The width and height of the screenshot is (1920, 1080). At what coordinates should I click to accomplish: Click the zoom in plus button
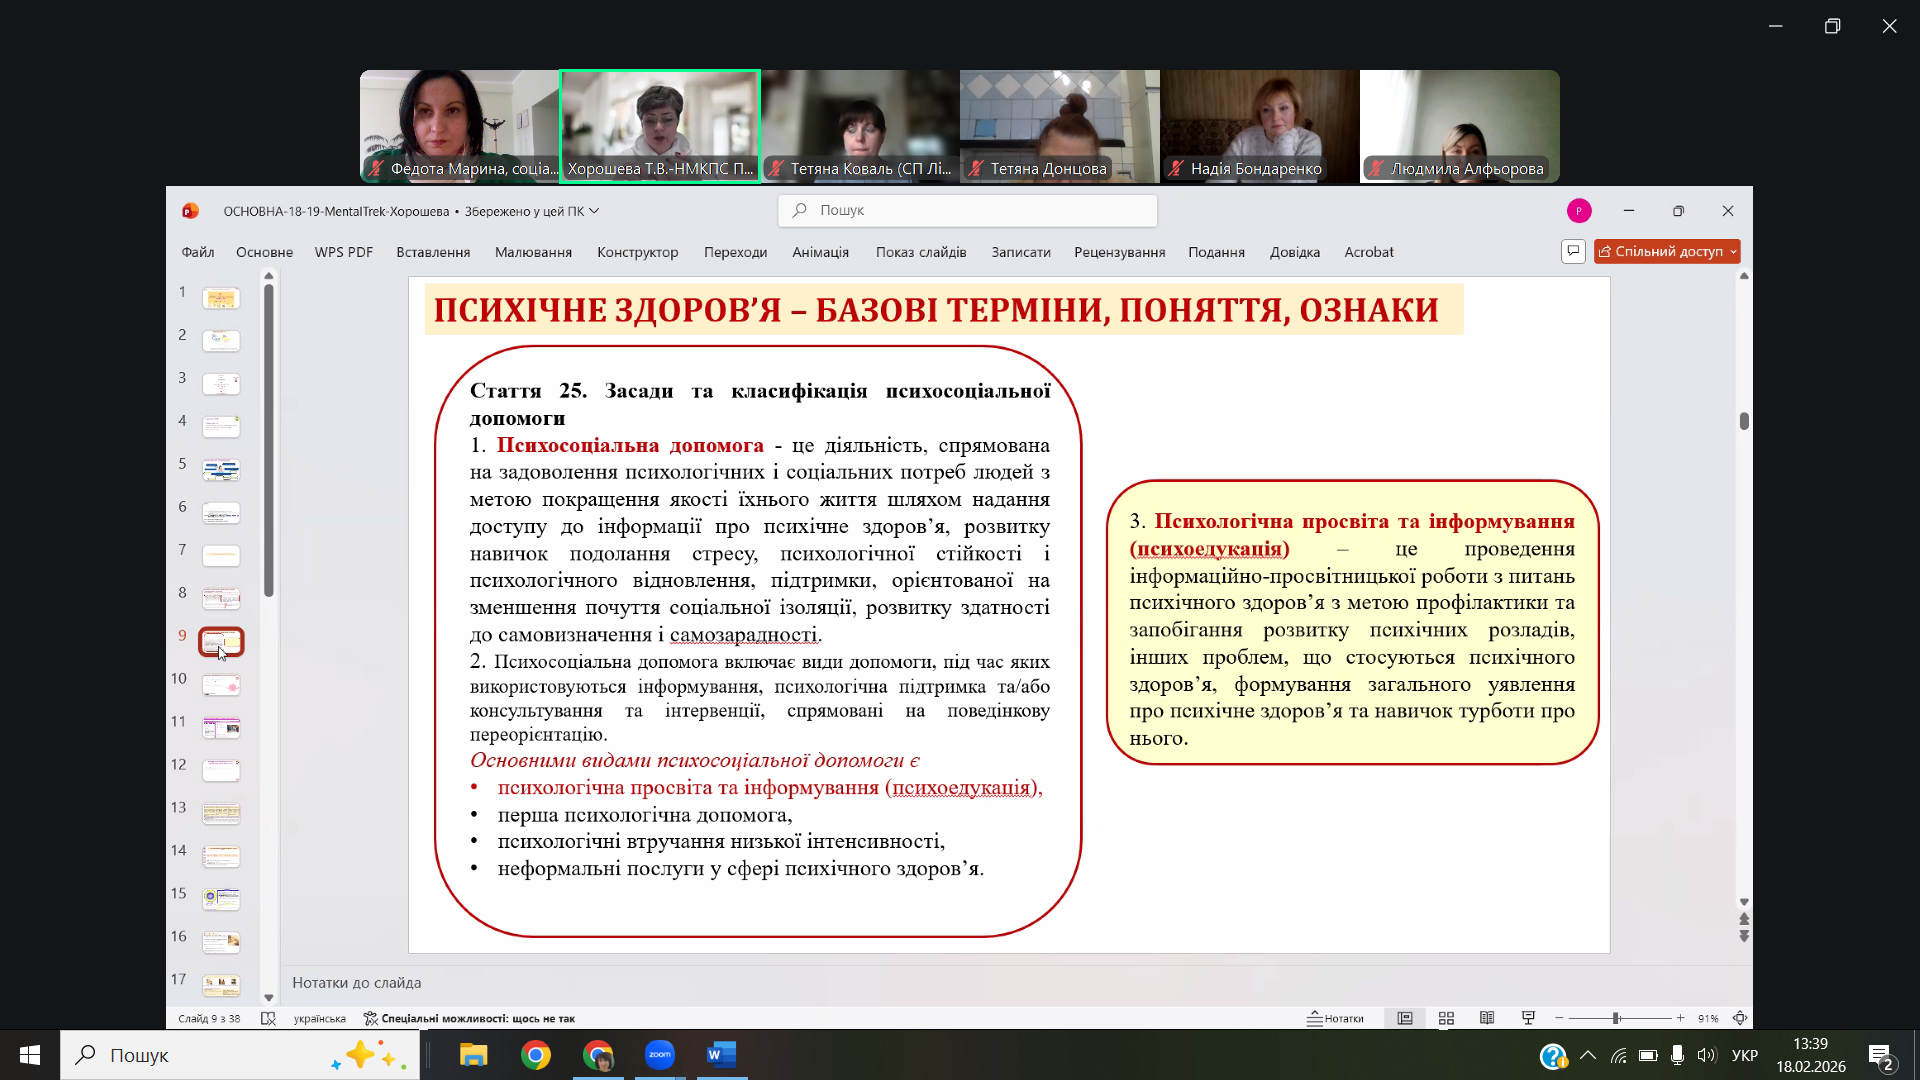pyautogui.click(x=1681, y=1018)
